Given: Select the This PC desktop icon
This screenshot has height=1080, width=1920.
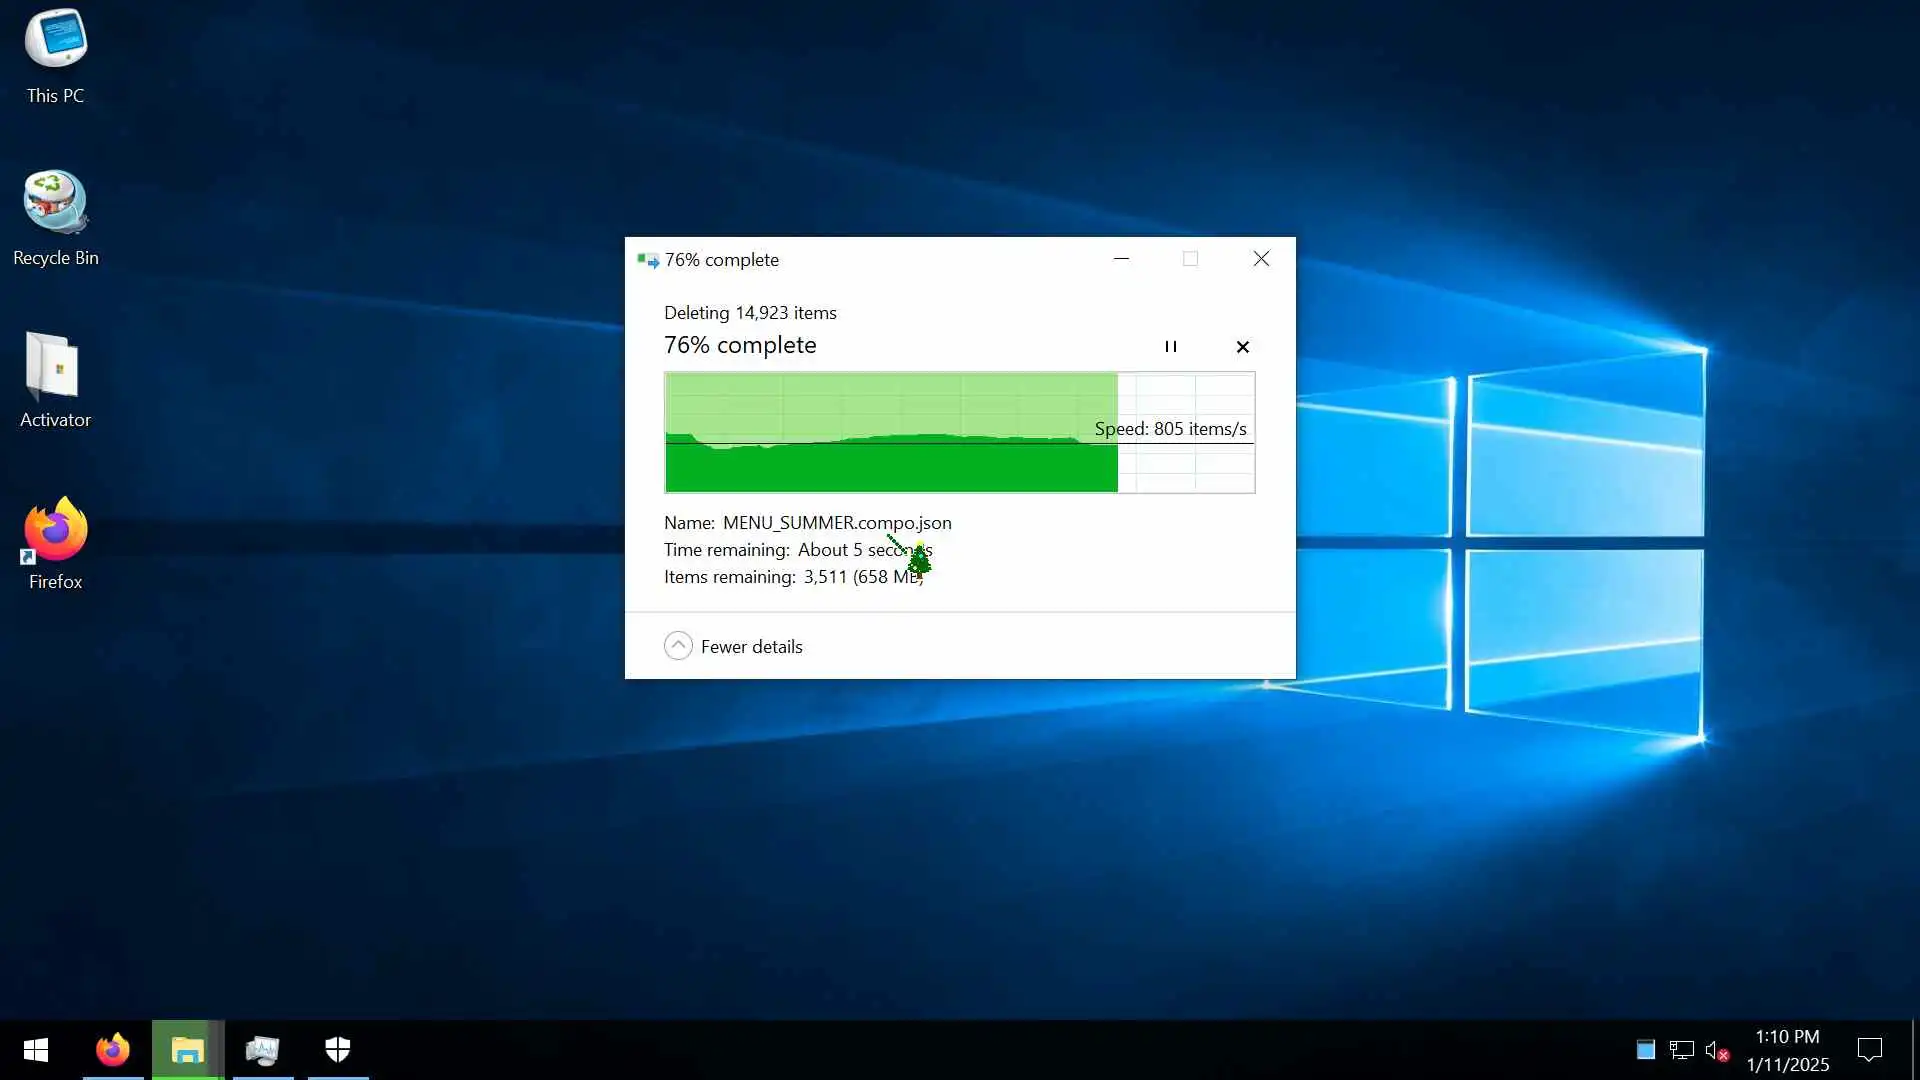Looking at the screenshot, I should [x=55, y=56].
